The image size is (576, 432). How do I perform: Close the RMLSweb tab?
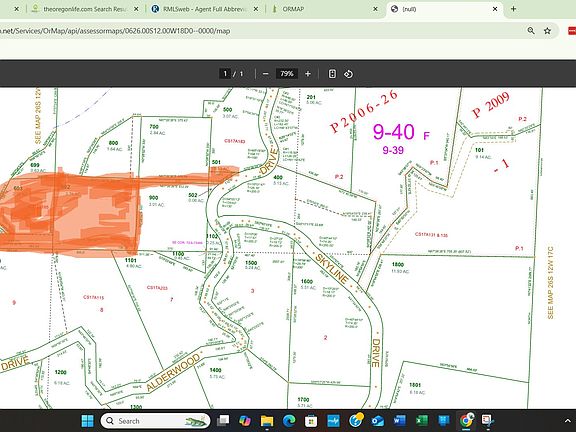coord(256,9)
